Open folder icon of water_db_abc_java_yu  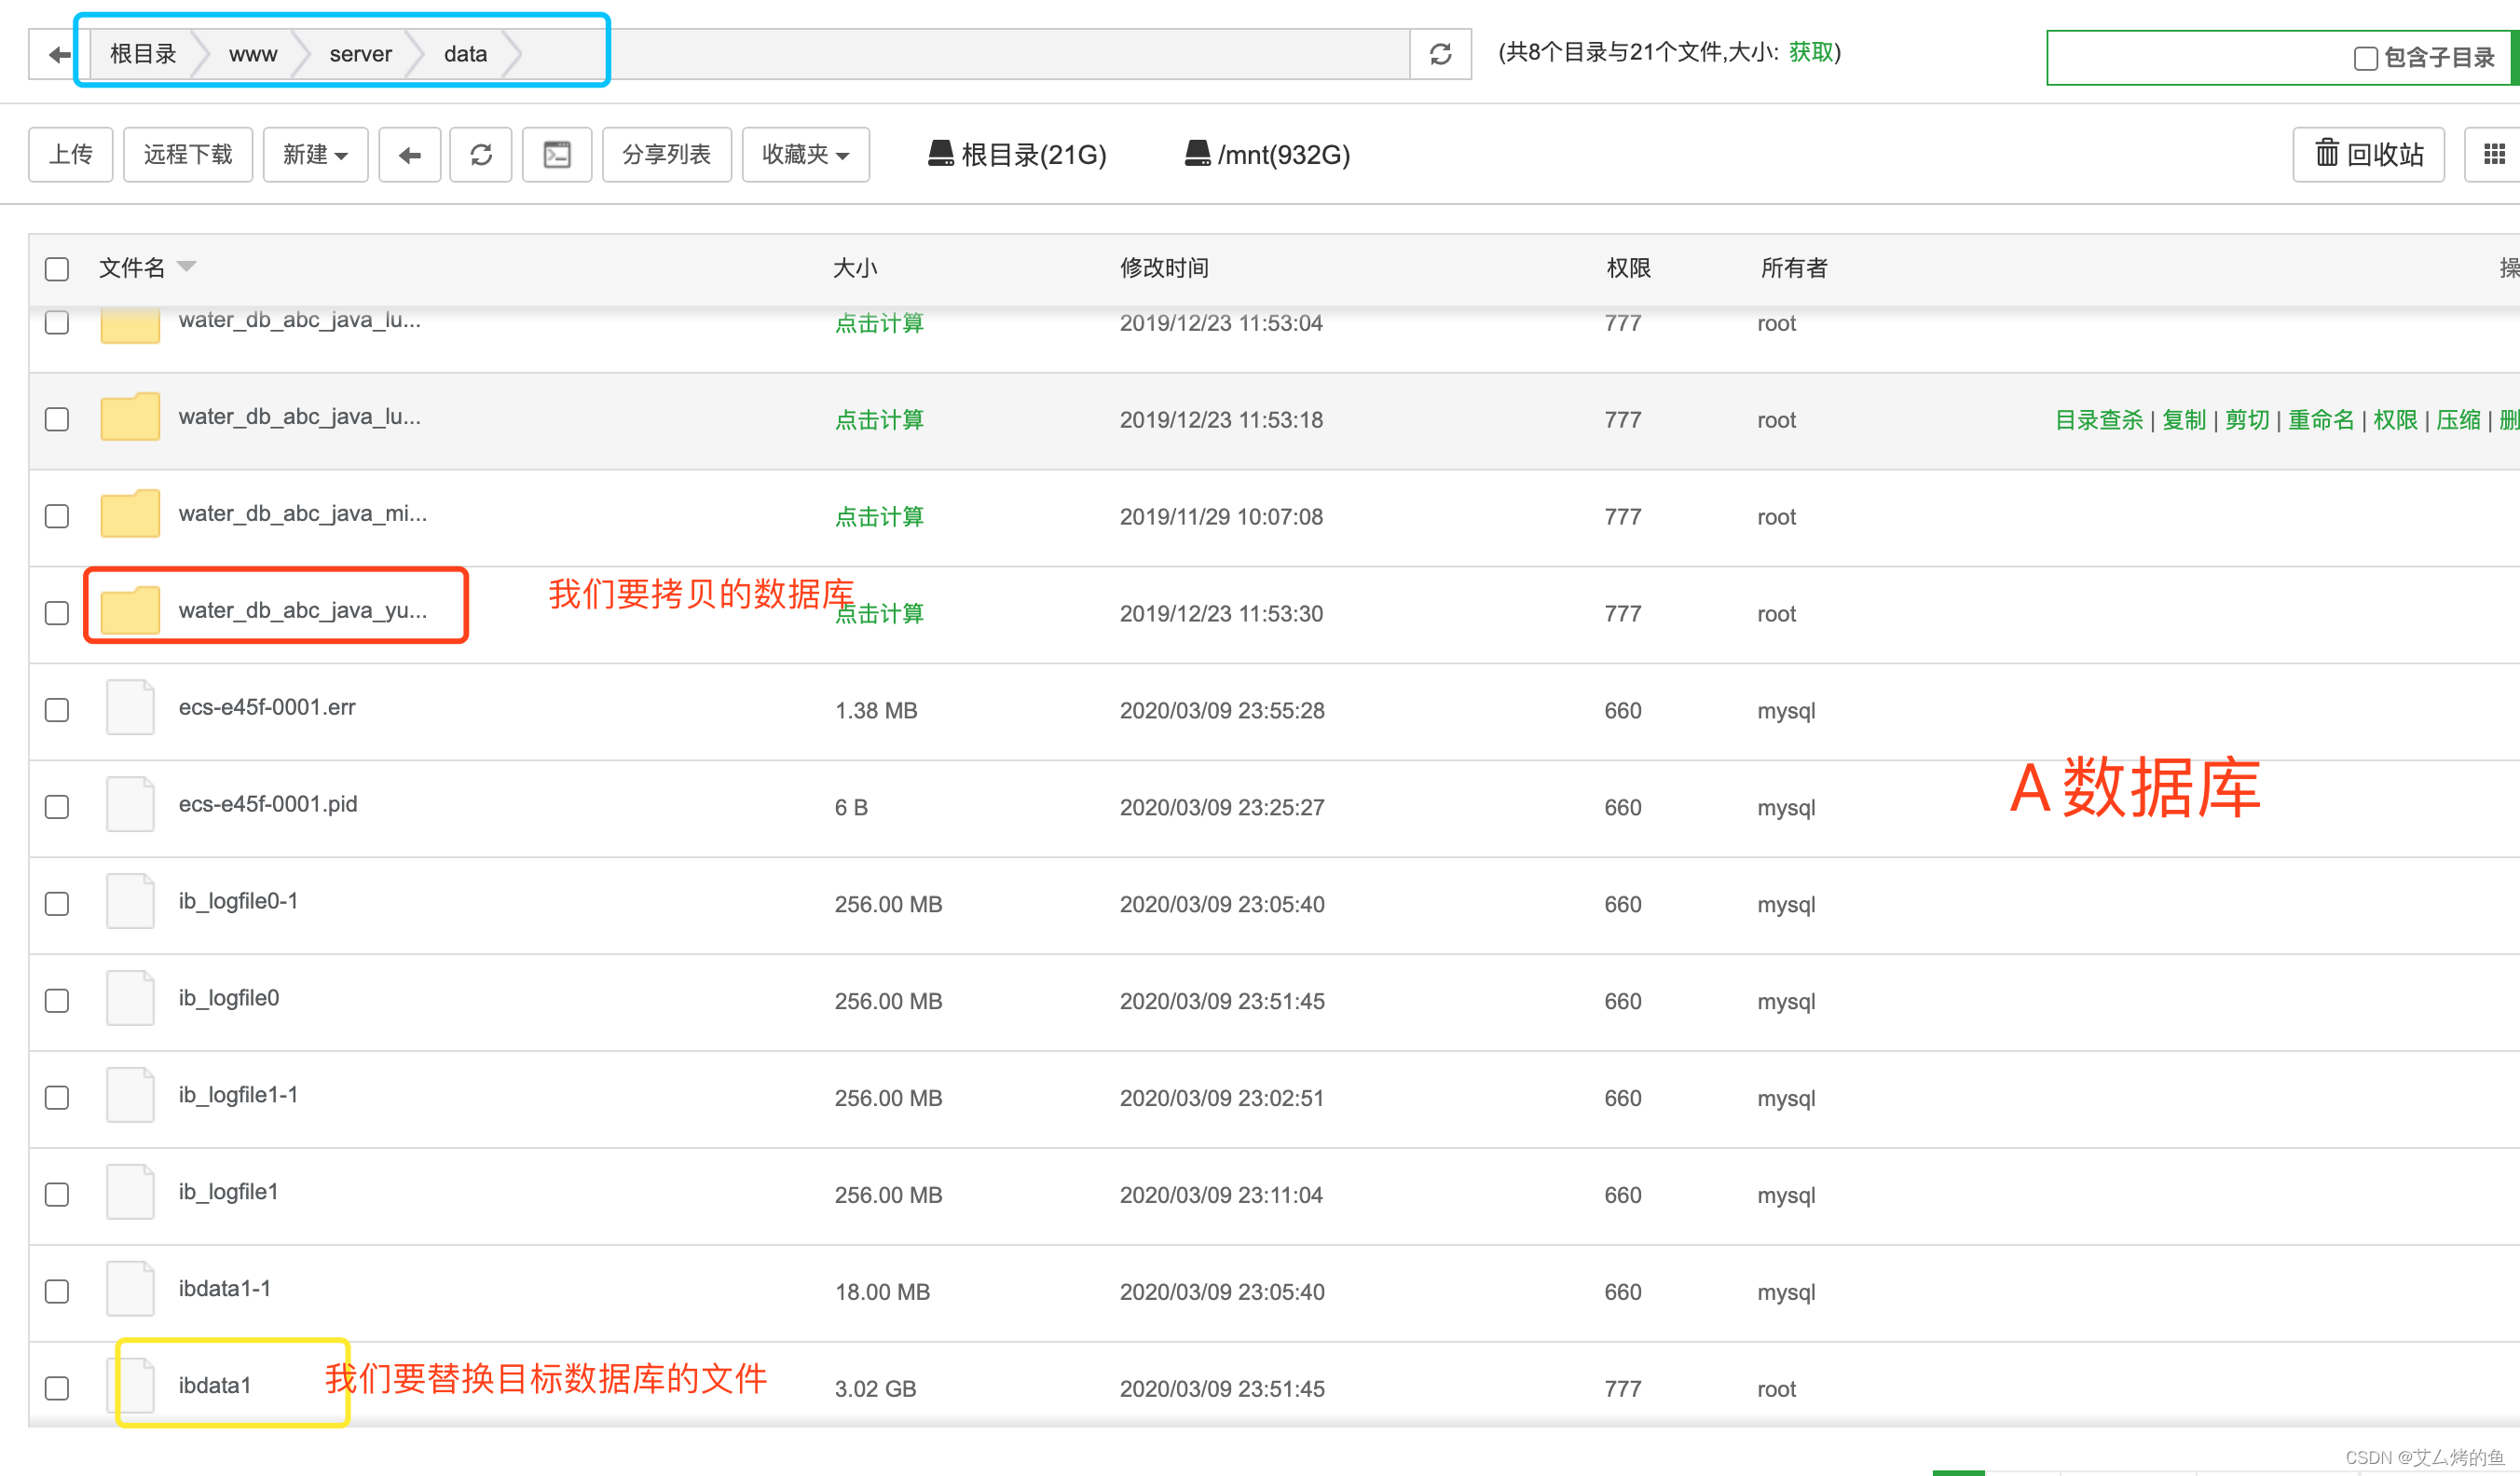click(x=130, y=611)
